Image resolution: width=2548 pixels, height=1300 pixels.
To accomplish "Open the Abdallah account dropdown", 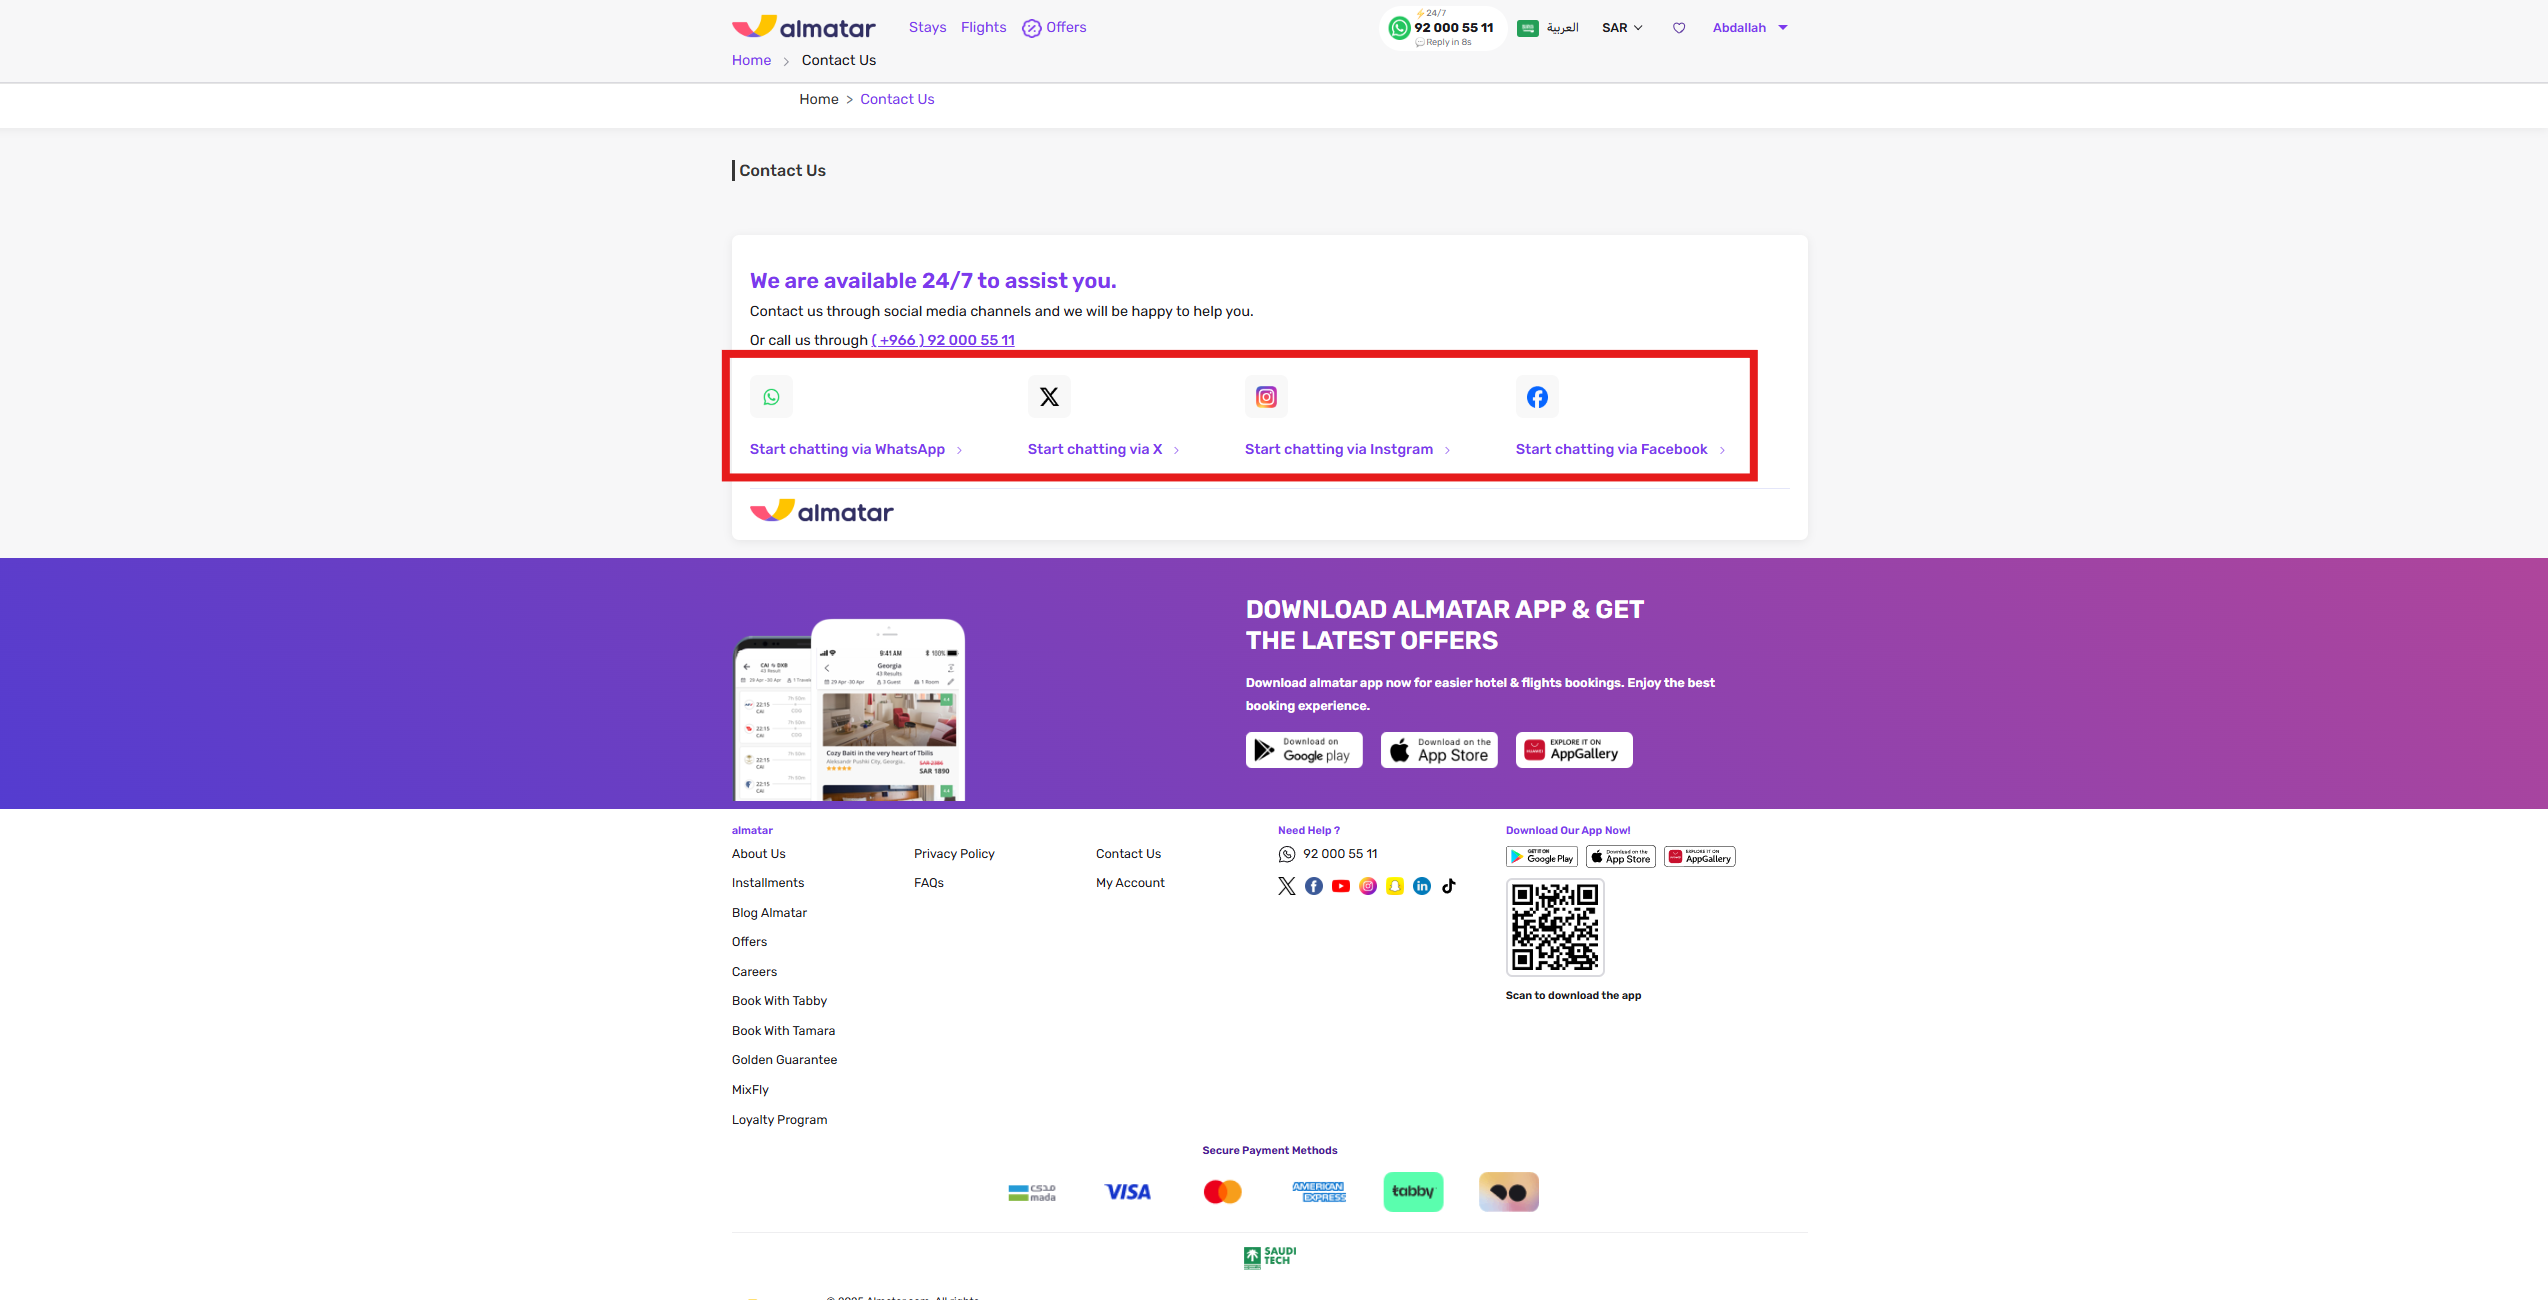I will coord(1749,28).
